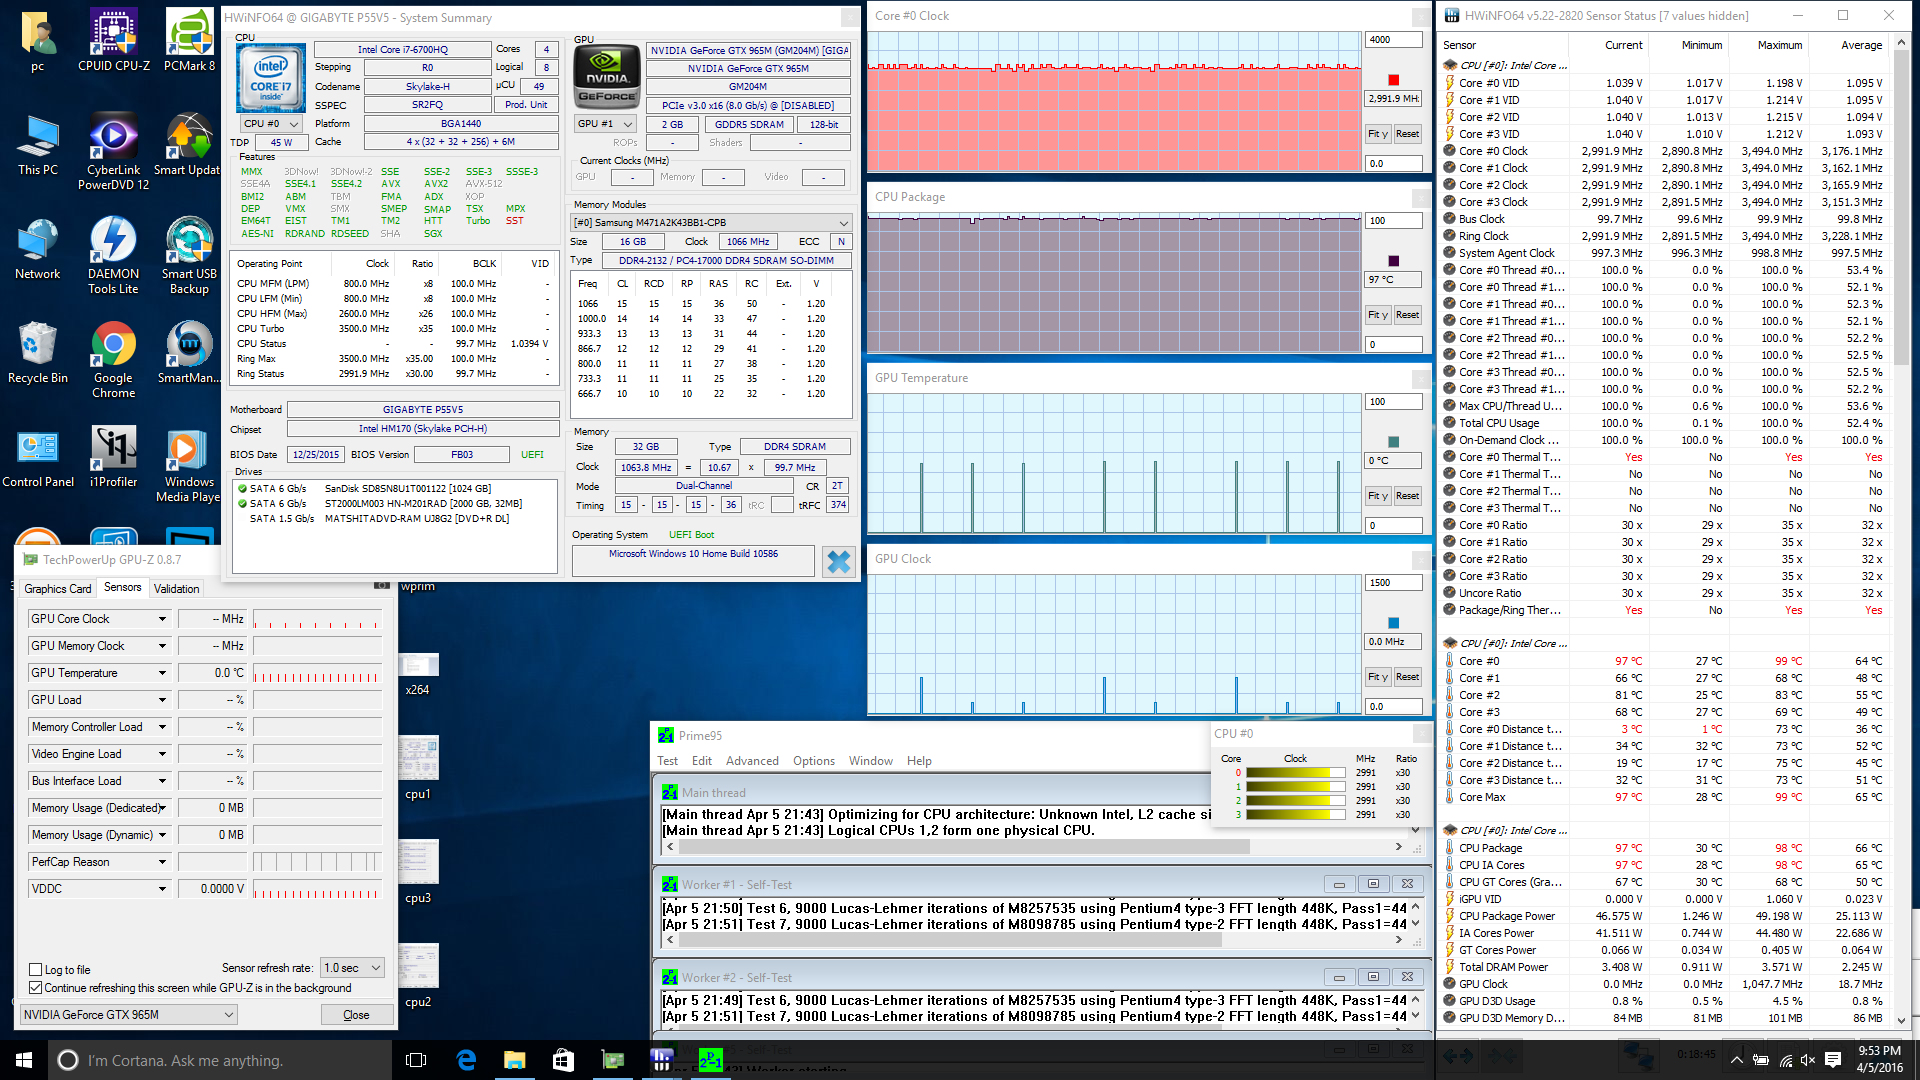Click the Sensor Status vertical scrollbar
1920x1080 pixels.
coord(1901,530)
